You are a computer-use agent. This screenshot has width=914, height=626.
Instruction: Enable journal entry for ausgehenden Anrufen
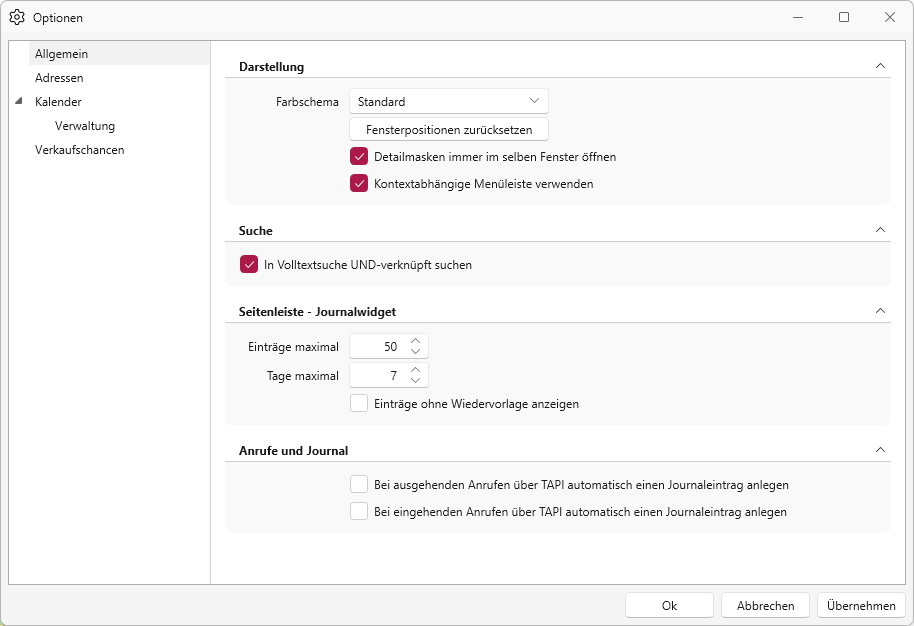pyautogui.click(x=359, y=484)
